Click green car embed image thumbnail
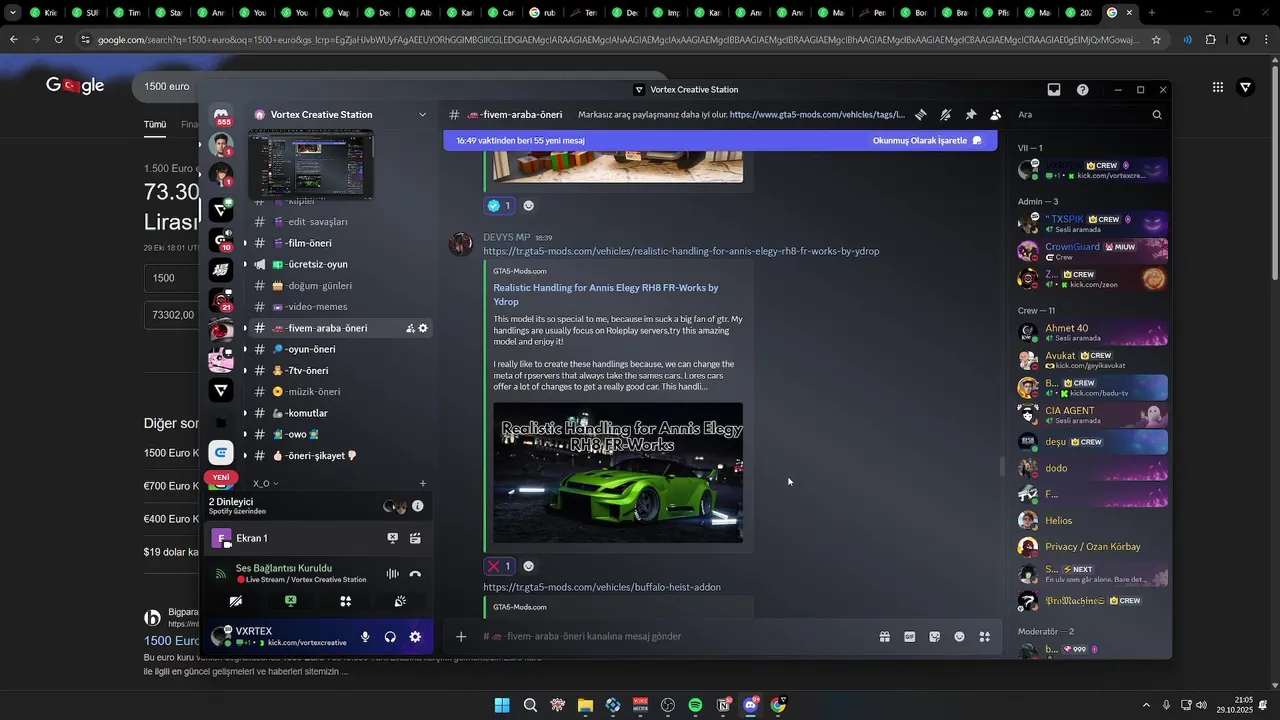Image resolution: width=1280 pixels, height=720 pixels. coord(618,472)
